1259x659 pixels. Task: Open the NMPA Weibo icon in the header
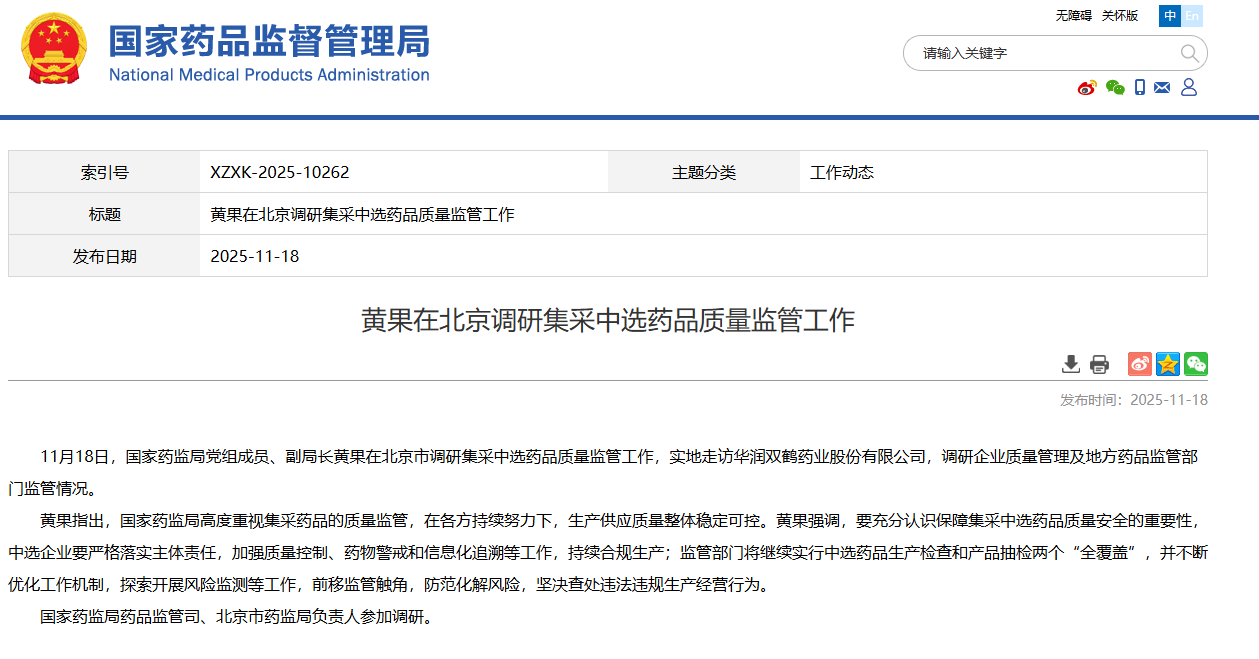click(x=1087, y=88)
